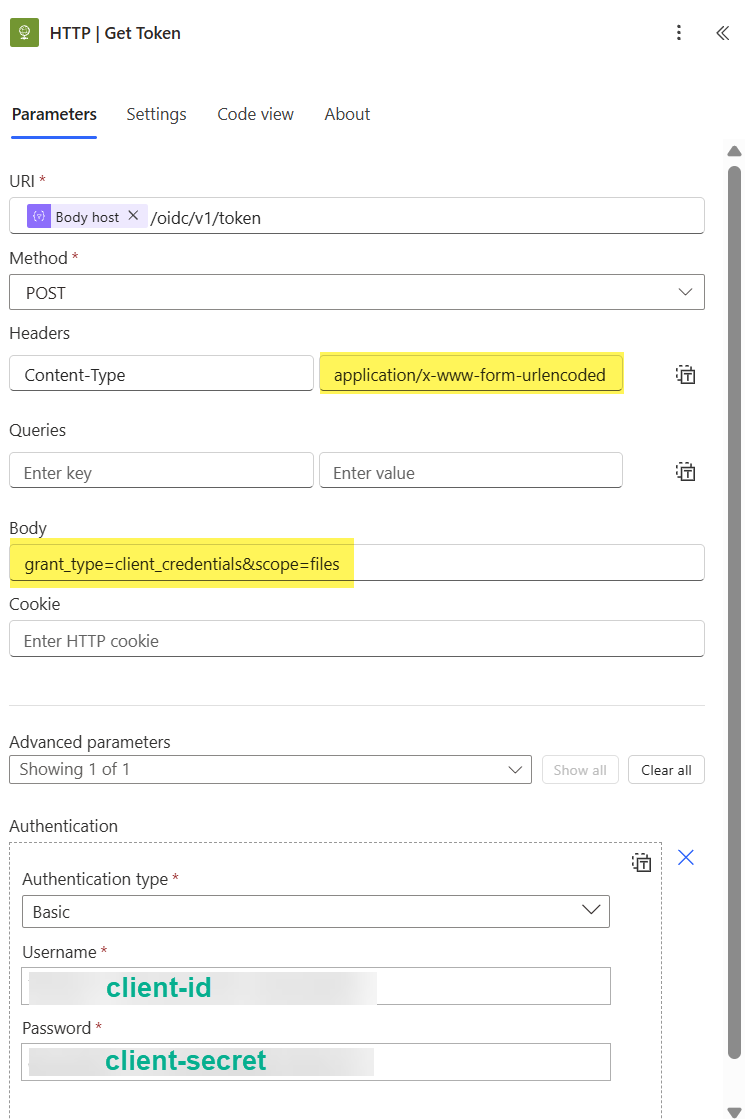The width and height of the screenshot is (745, 1119).
Task: Click the Enter HTTP cookie field
Action: pyautogui.click(x=357, y=639)
